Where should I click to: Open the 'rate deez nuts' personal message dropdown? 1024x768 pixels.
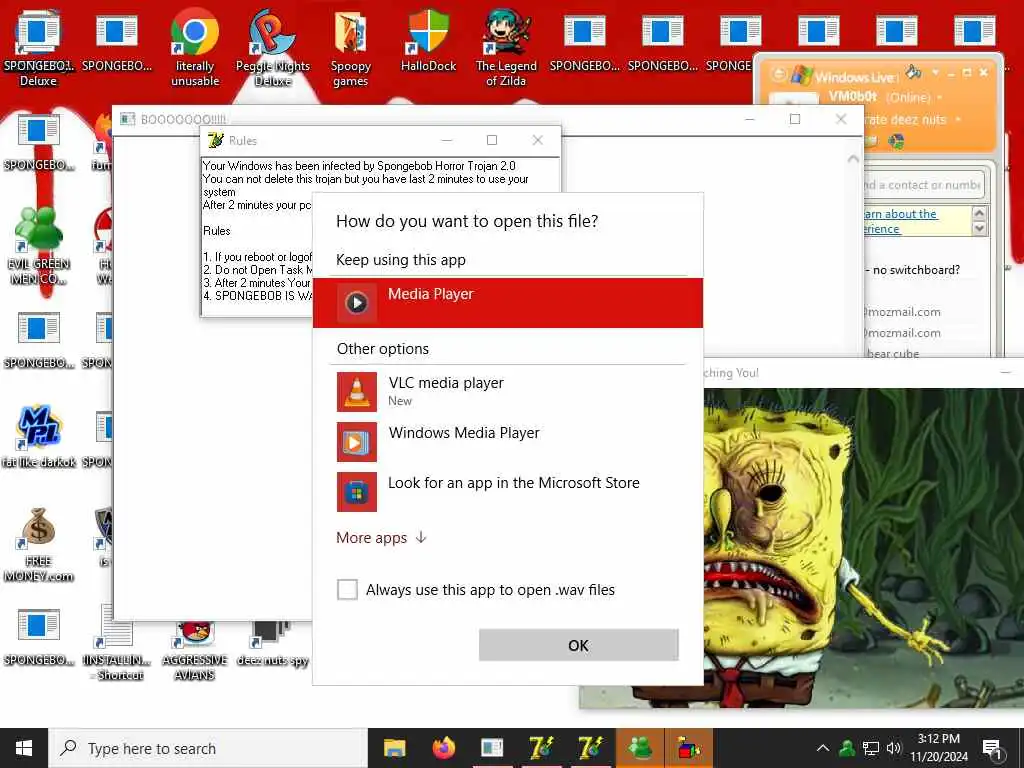coord(913,120)
